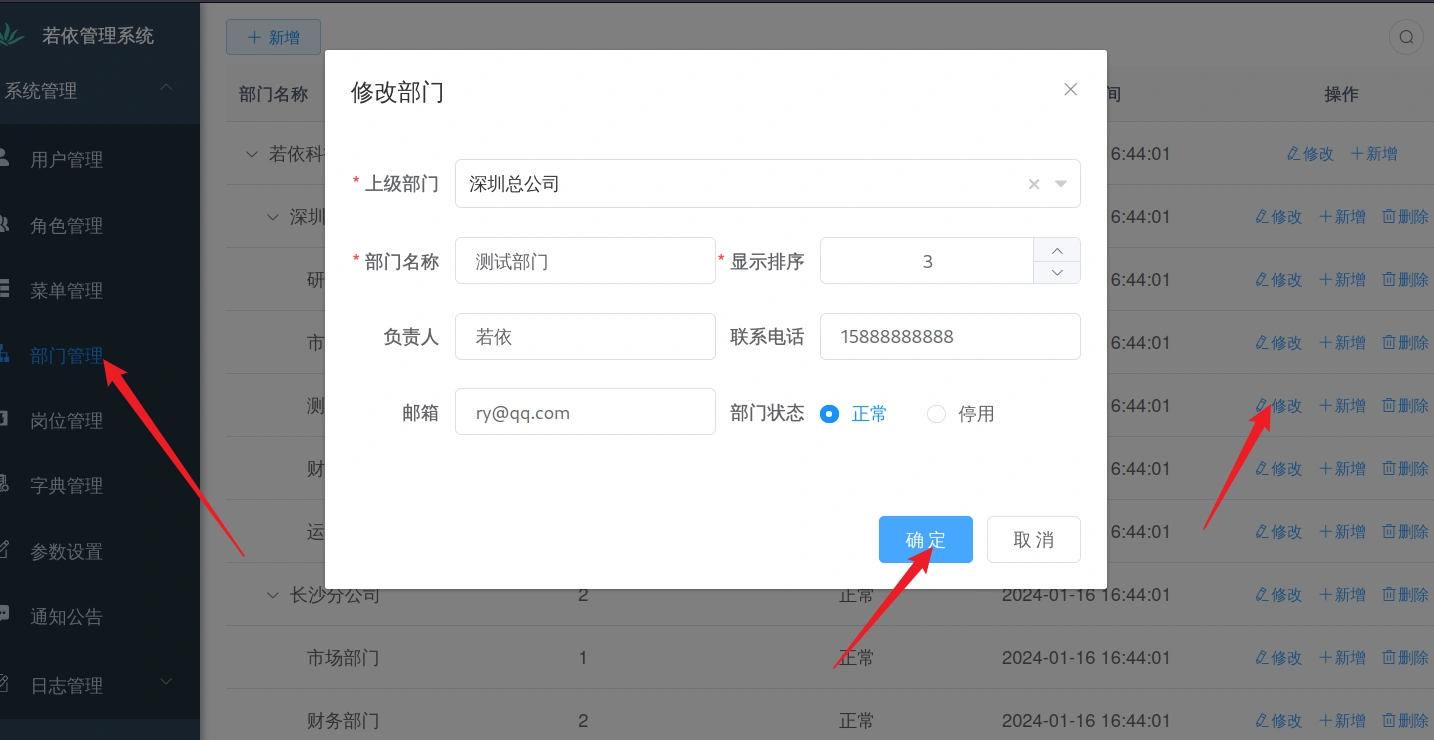Image resolution: width=1434 pixels, height=740 pixels.
Task: Collapse the 长沙分公司 tree row
Action: click(272, 595)
